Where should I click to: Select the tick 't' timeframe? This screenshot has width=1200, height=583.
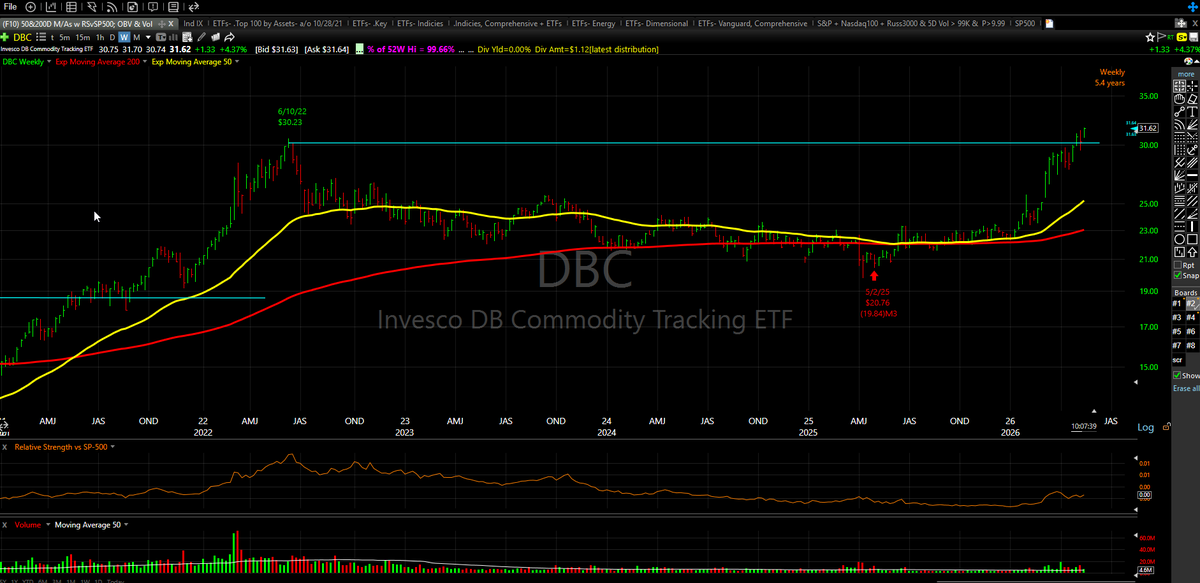[52, 37]
